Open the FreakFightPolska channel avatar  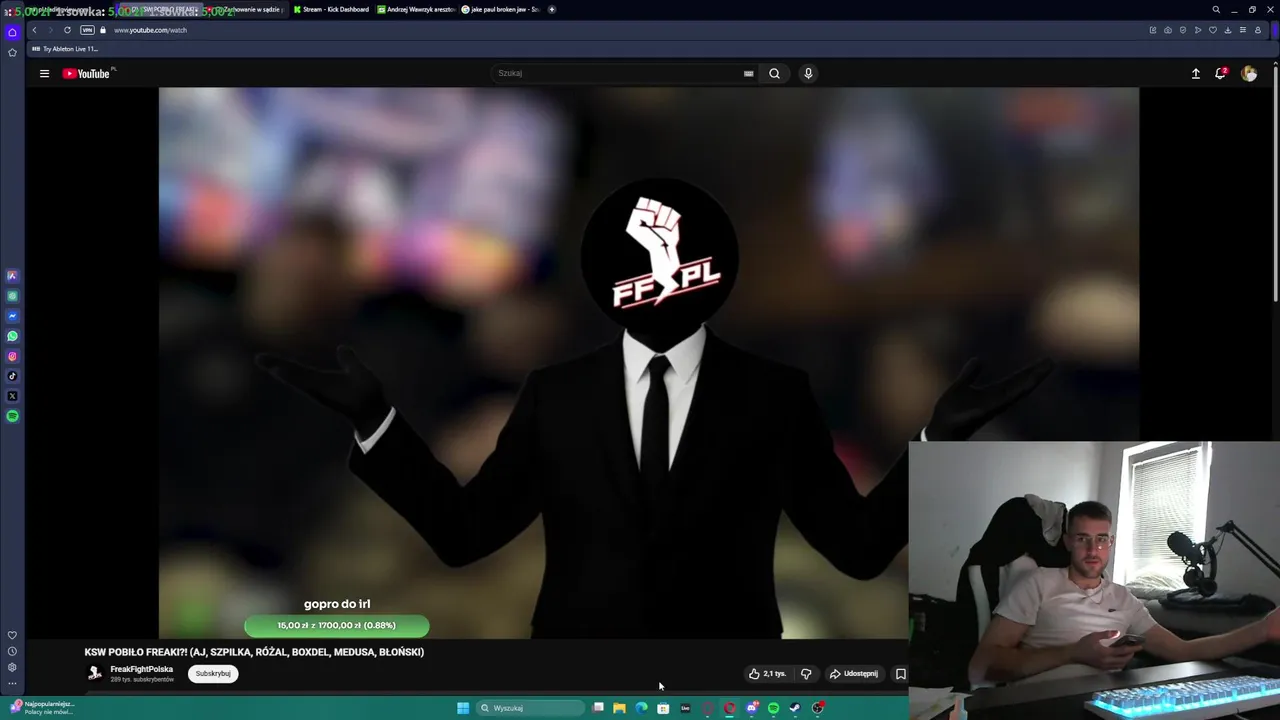tap(95, 673)
